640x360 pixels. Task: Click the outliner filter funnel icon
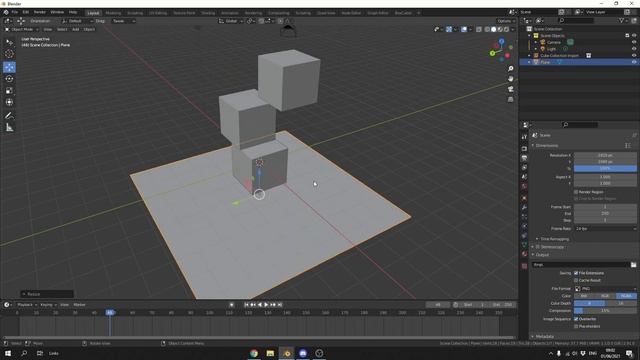[621, 20]
